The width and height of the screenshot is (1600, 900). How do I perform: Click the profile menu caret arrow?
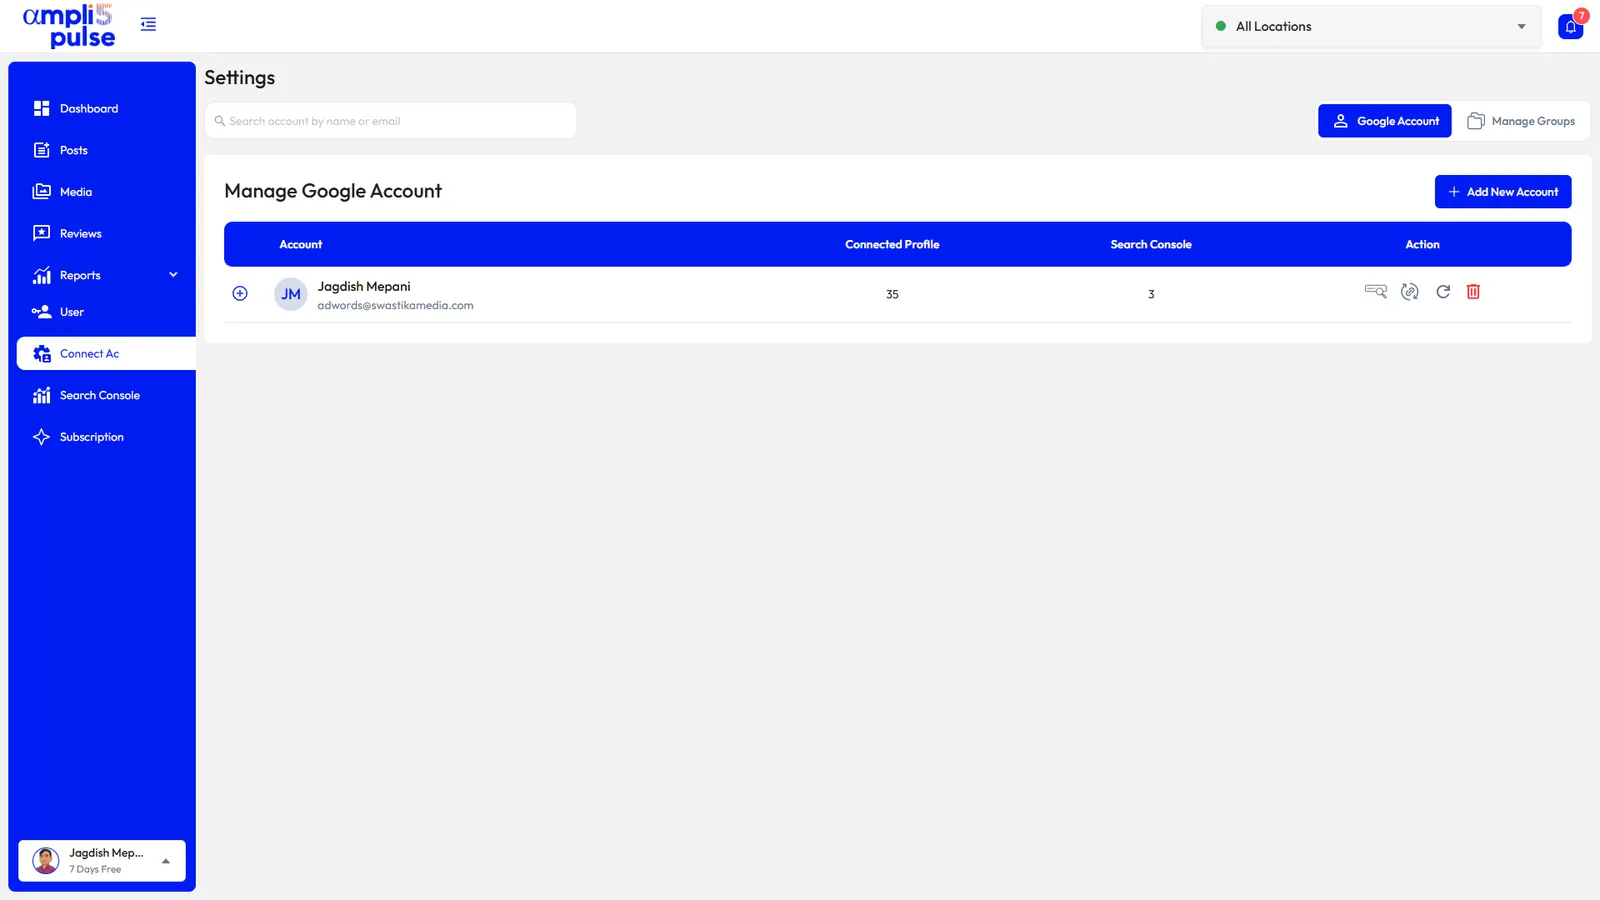click(x=166, y=861)
